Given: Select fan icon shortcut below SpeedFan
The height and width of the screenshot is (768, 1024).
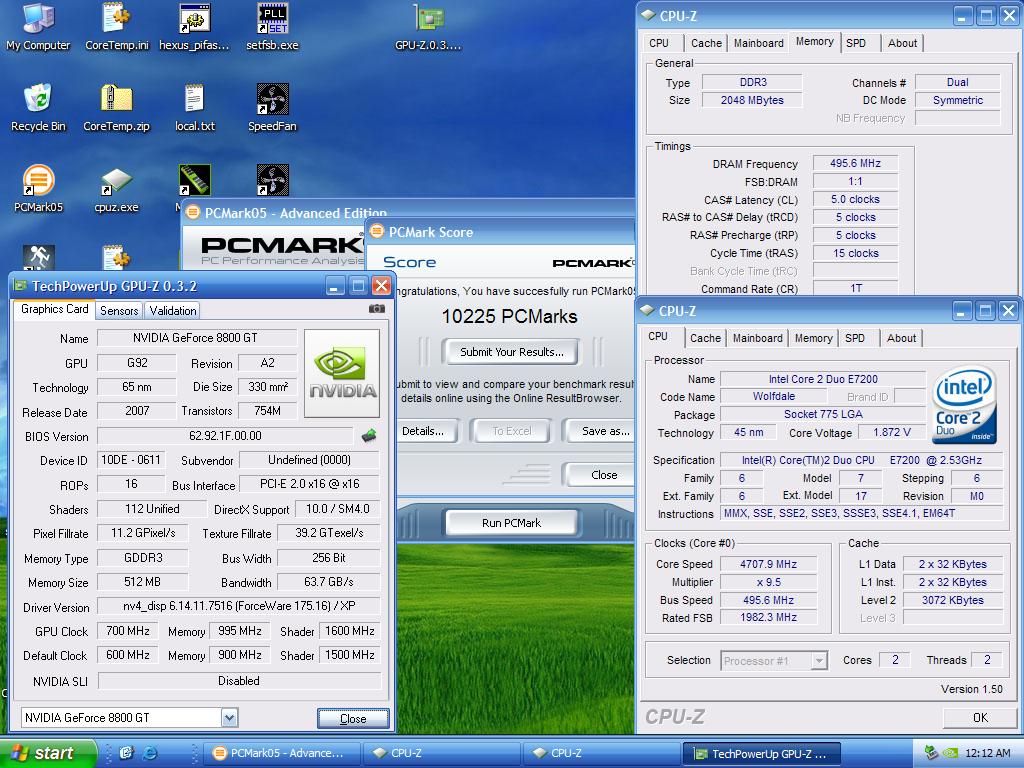Looking at the screenshot, I should [272, 180].
